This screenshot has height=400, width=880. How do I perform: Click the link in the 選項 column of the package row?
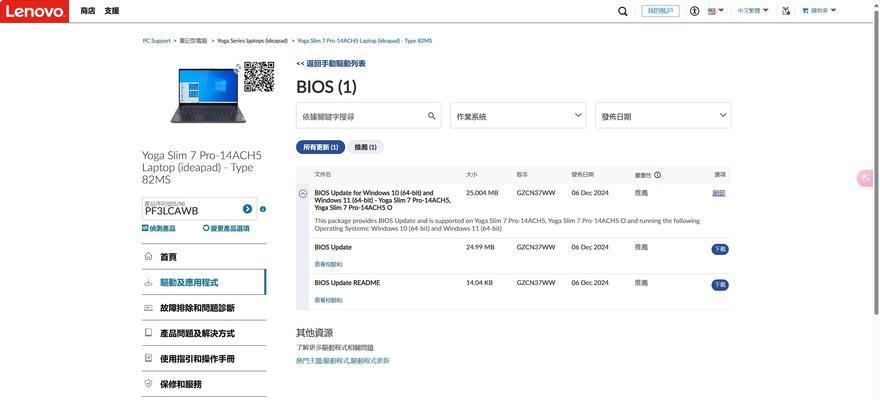[x=718, y=193]
